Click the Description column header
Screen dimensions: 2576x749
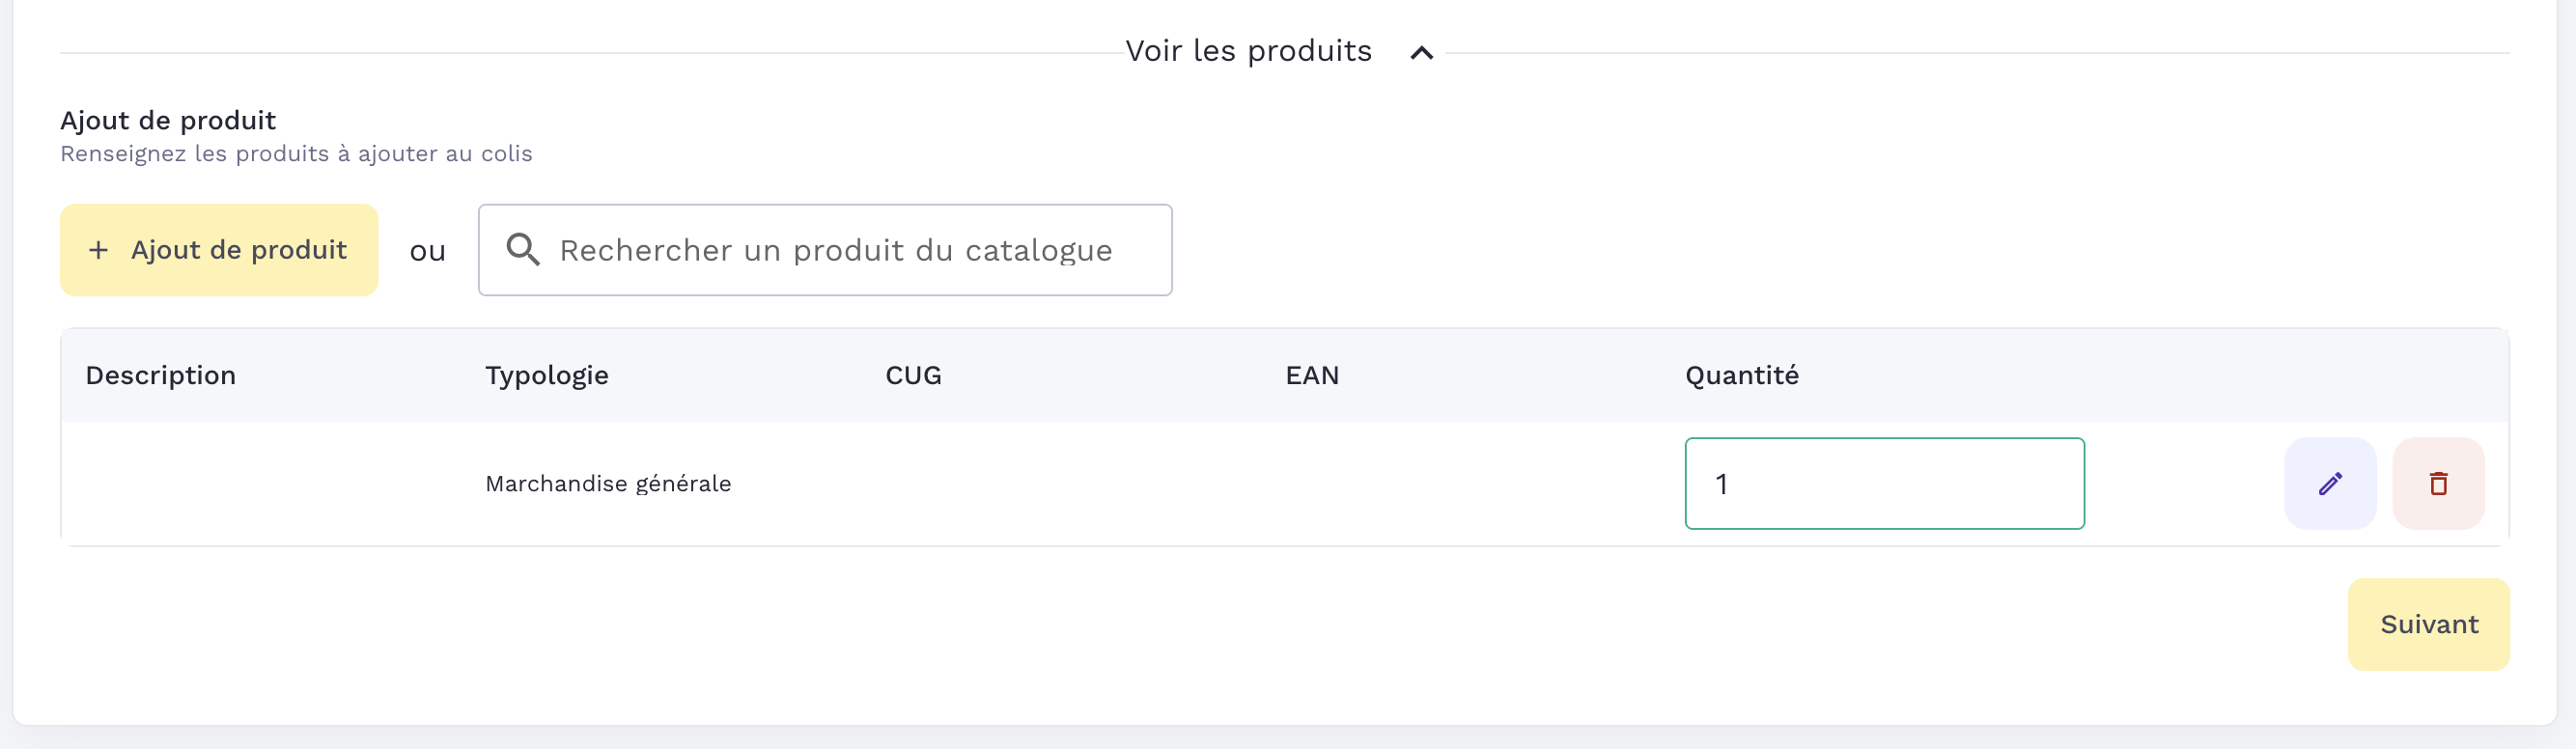coord(161,375)
